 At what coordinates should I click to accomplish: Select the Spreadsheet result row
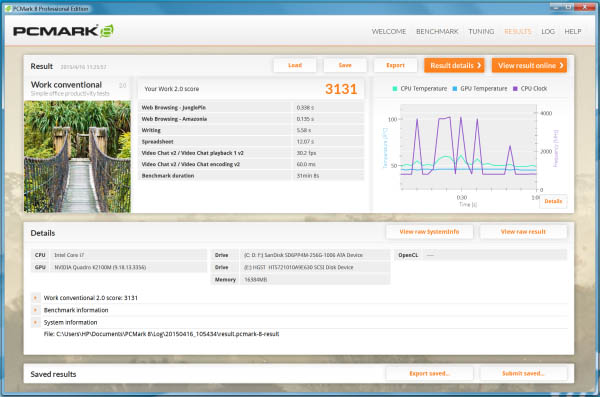click(x=251, y=142)
